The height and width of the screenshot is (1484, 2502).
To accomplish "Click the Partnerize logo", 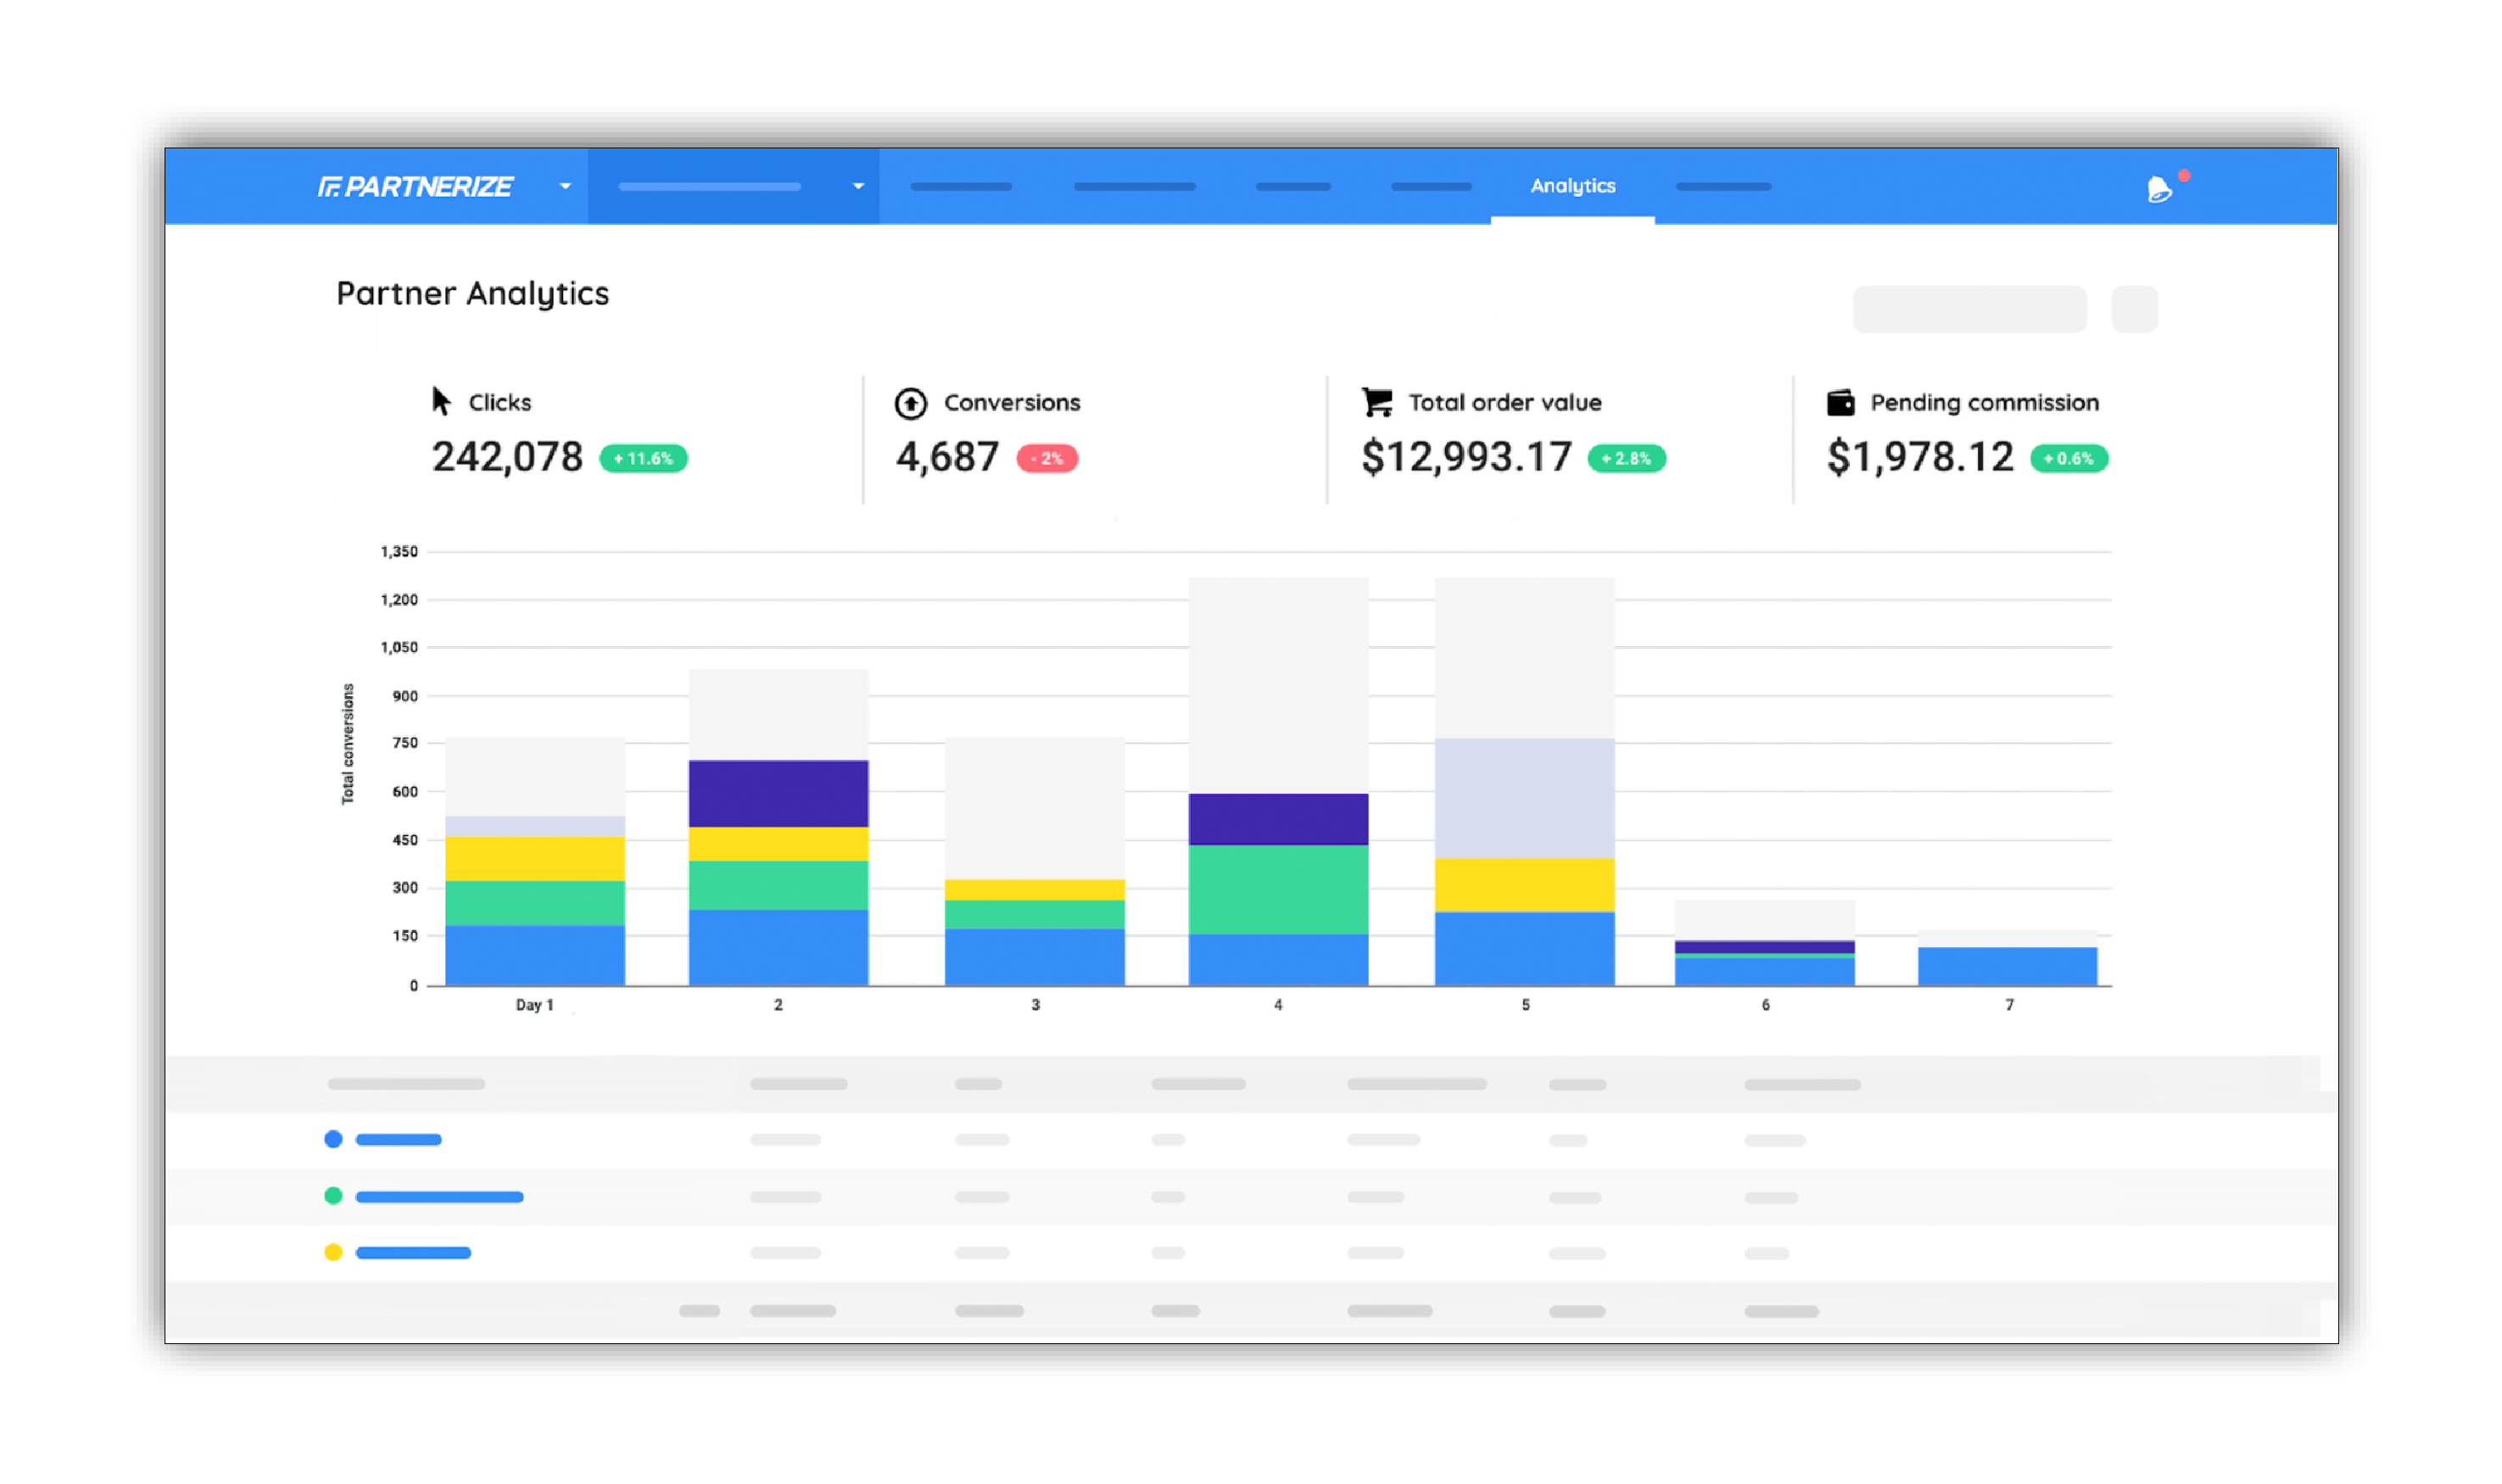I will click(x=415, y=187).
